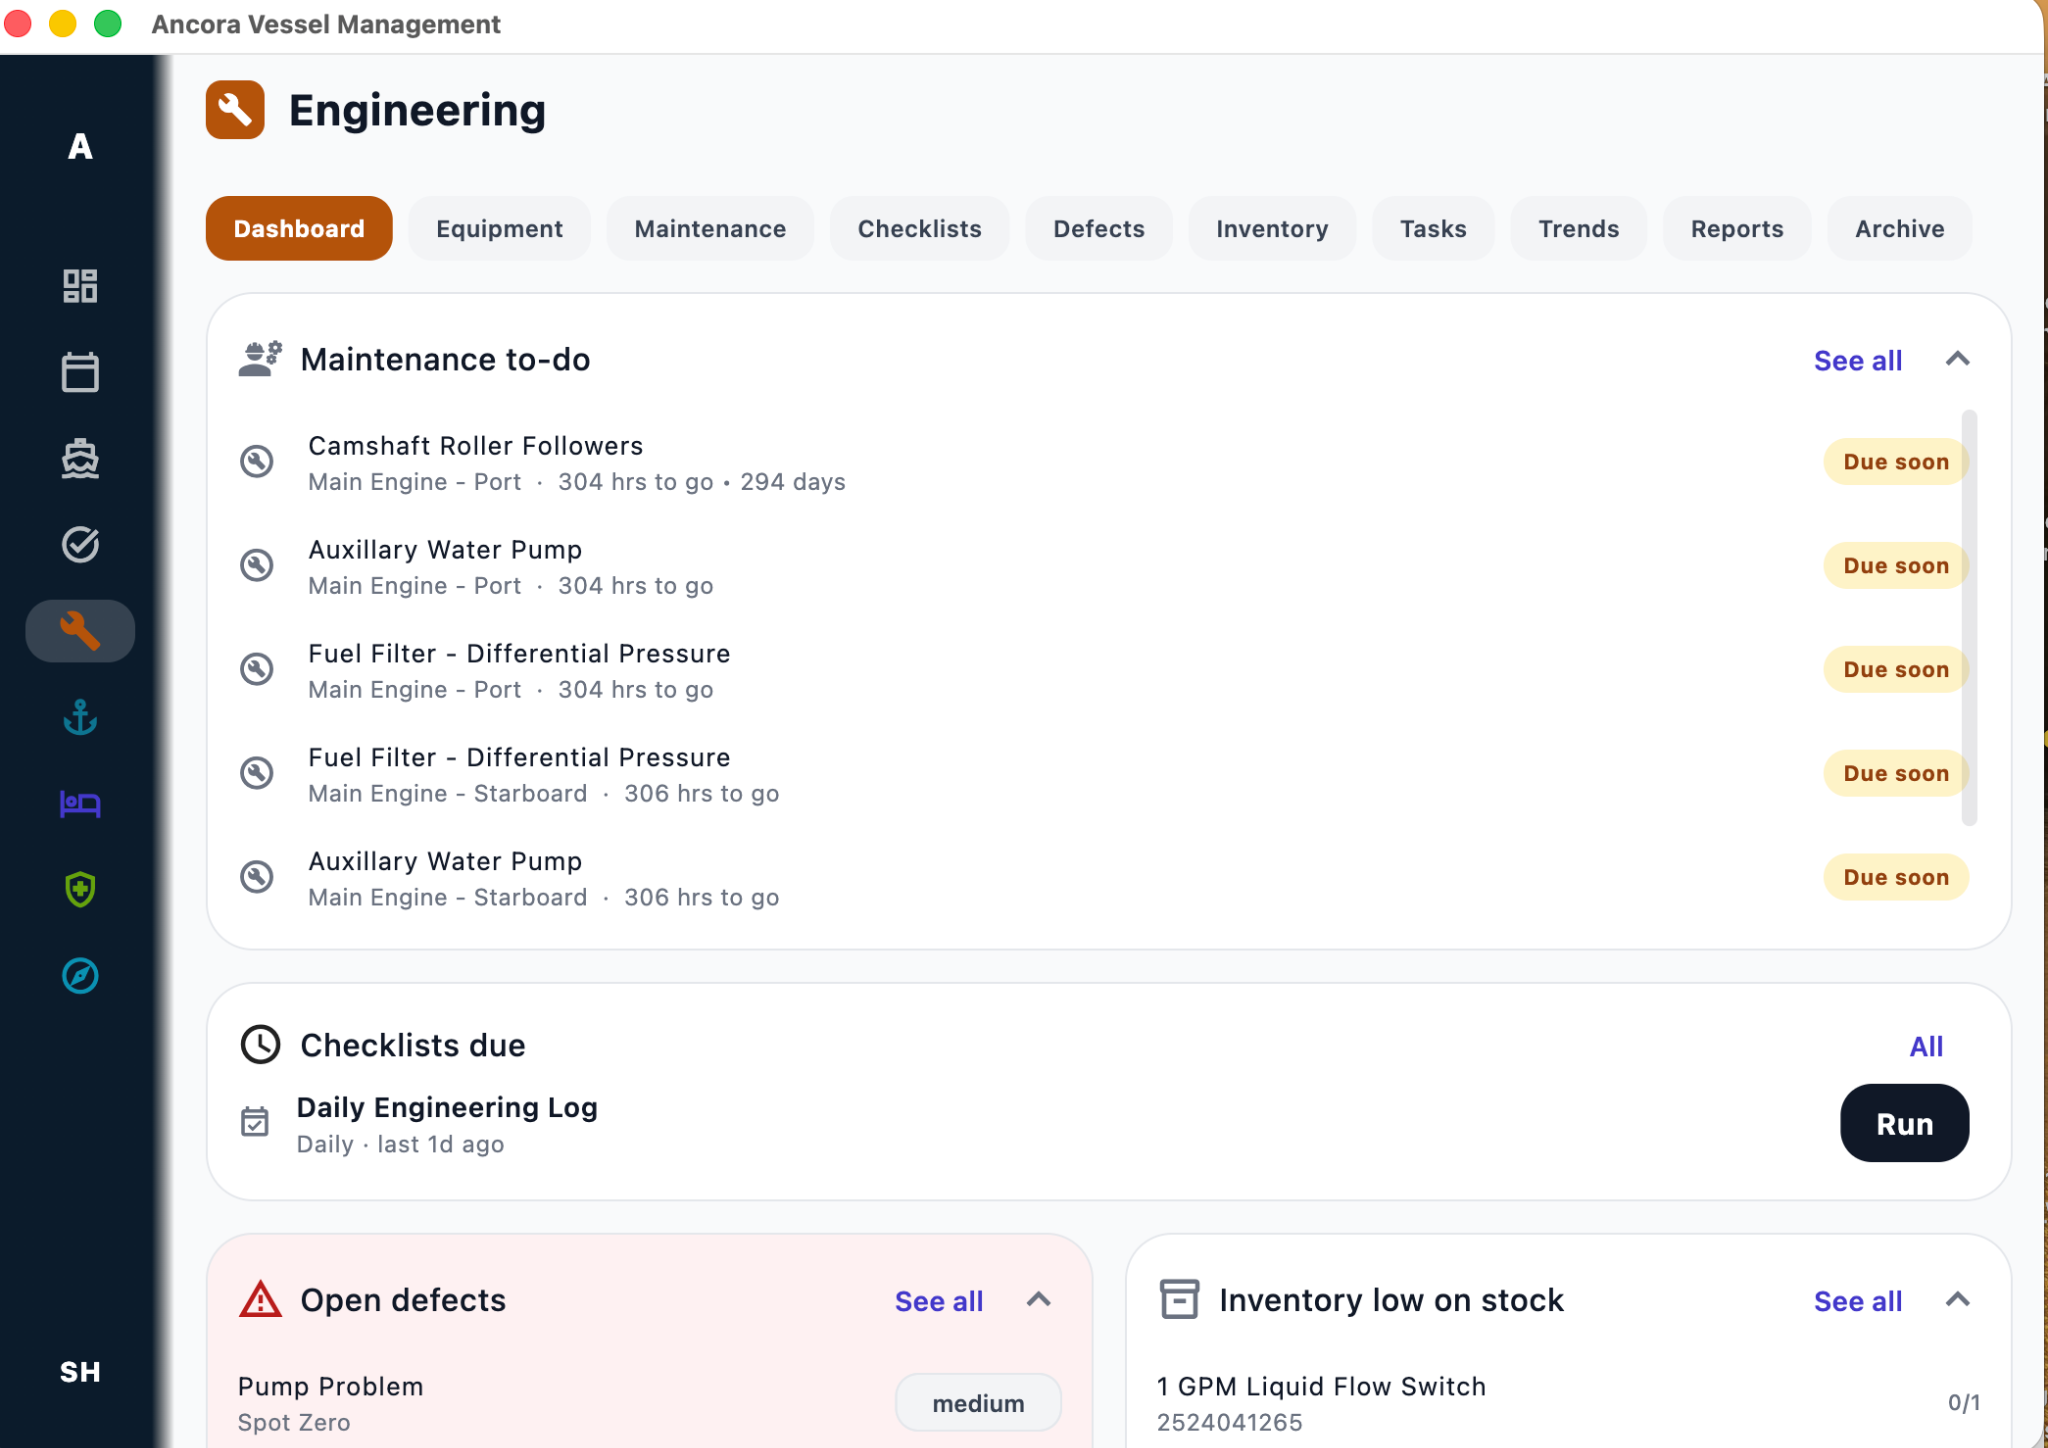Screen dimensions: 2048x1448
Task: Open the anchor icon in sidebar
Action: (x=80, y=717)
